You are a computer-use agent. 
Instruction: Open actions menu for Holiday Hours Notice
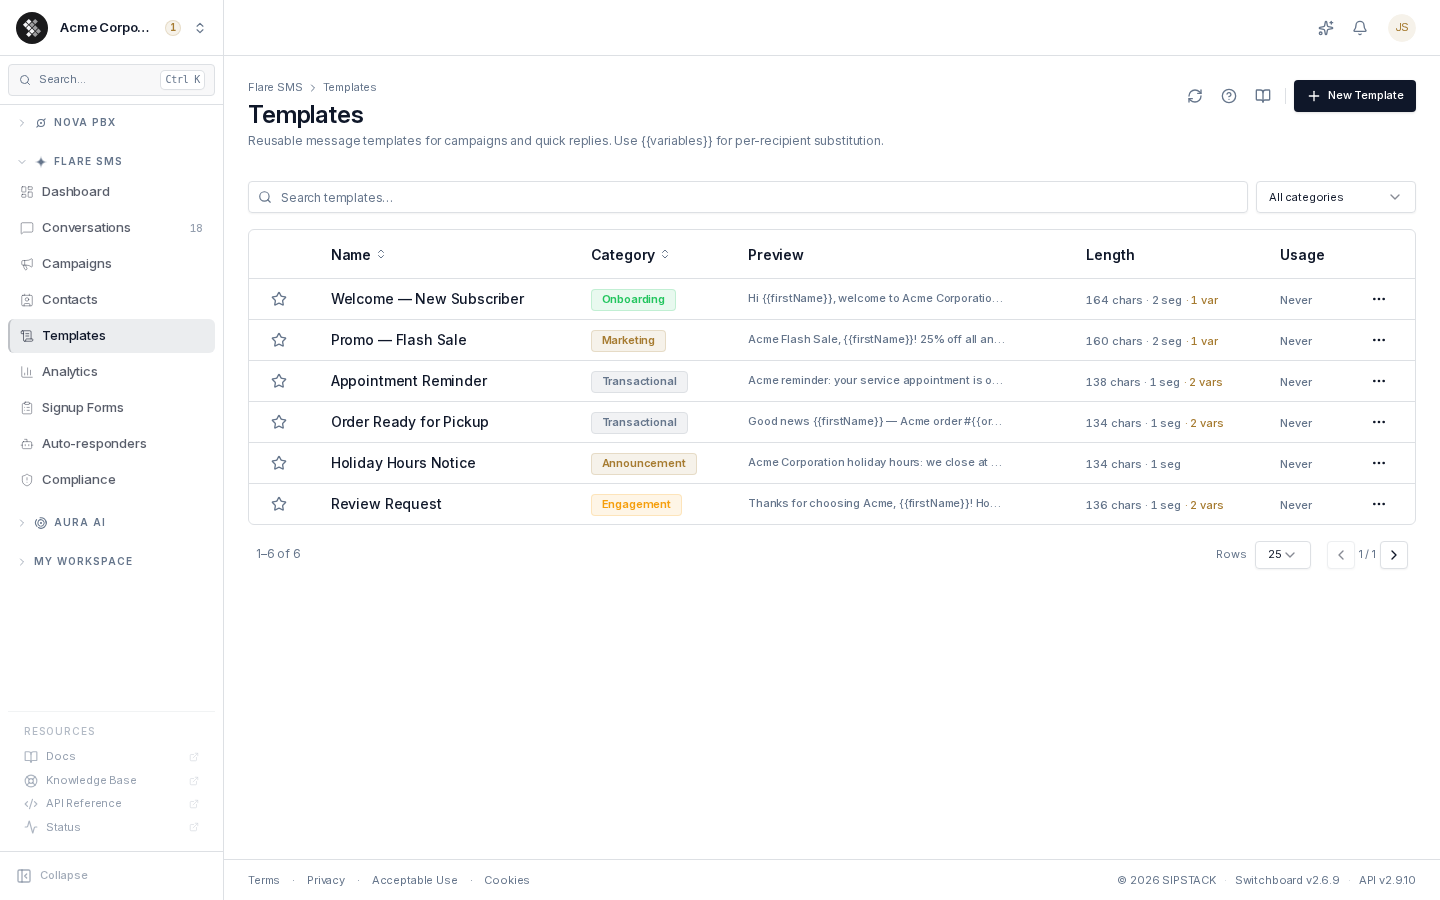click(x=1379, y=463)
